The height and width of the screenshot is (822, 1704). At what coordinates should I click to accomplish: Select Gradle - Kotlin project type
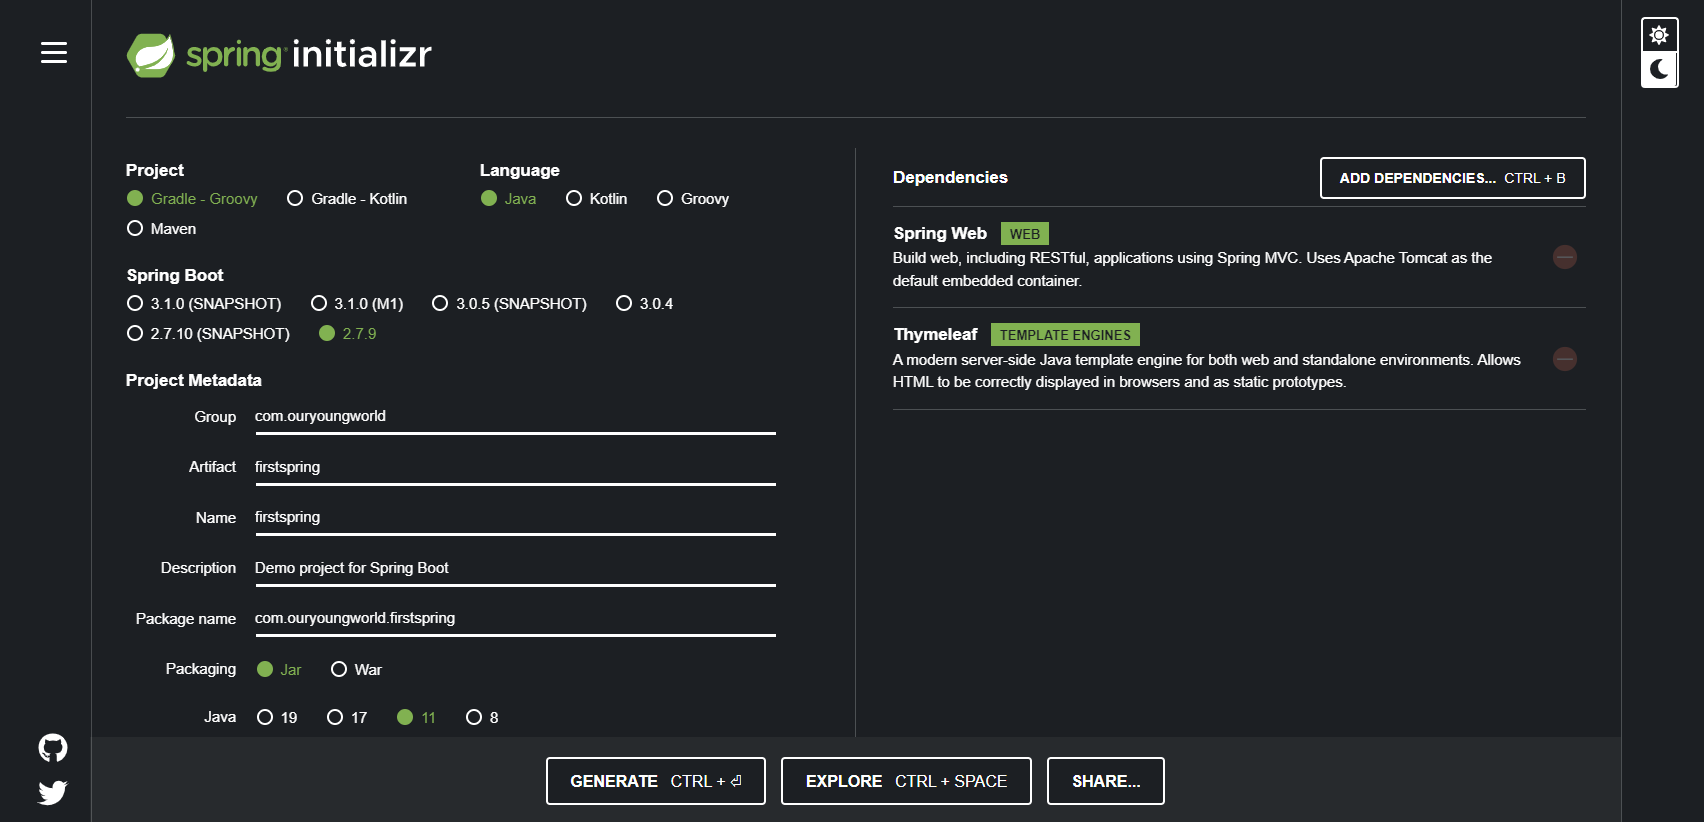pos(347,199)
